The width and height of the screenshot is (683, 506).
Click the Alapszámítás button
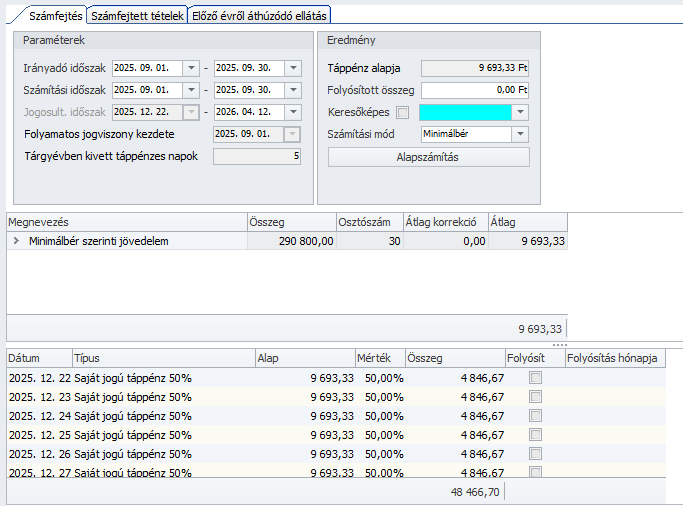click(x=428, y=157)
